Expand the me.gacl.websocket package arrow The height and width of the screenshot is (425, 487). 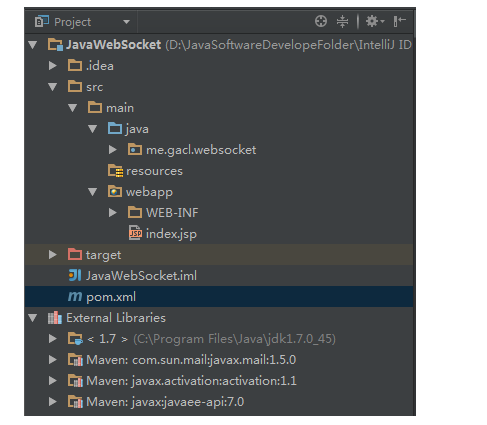113,150
